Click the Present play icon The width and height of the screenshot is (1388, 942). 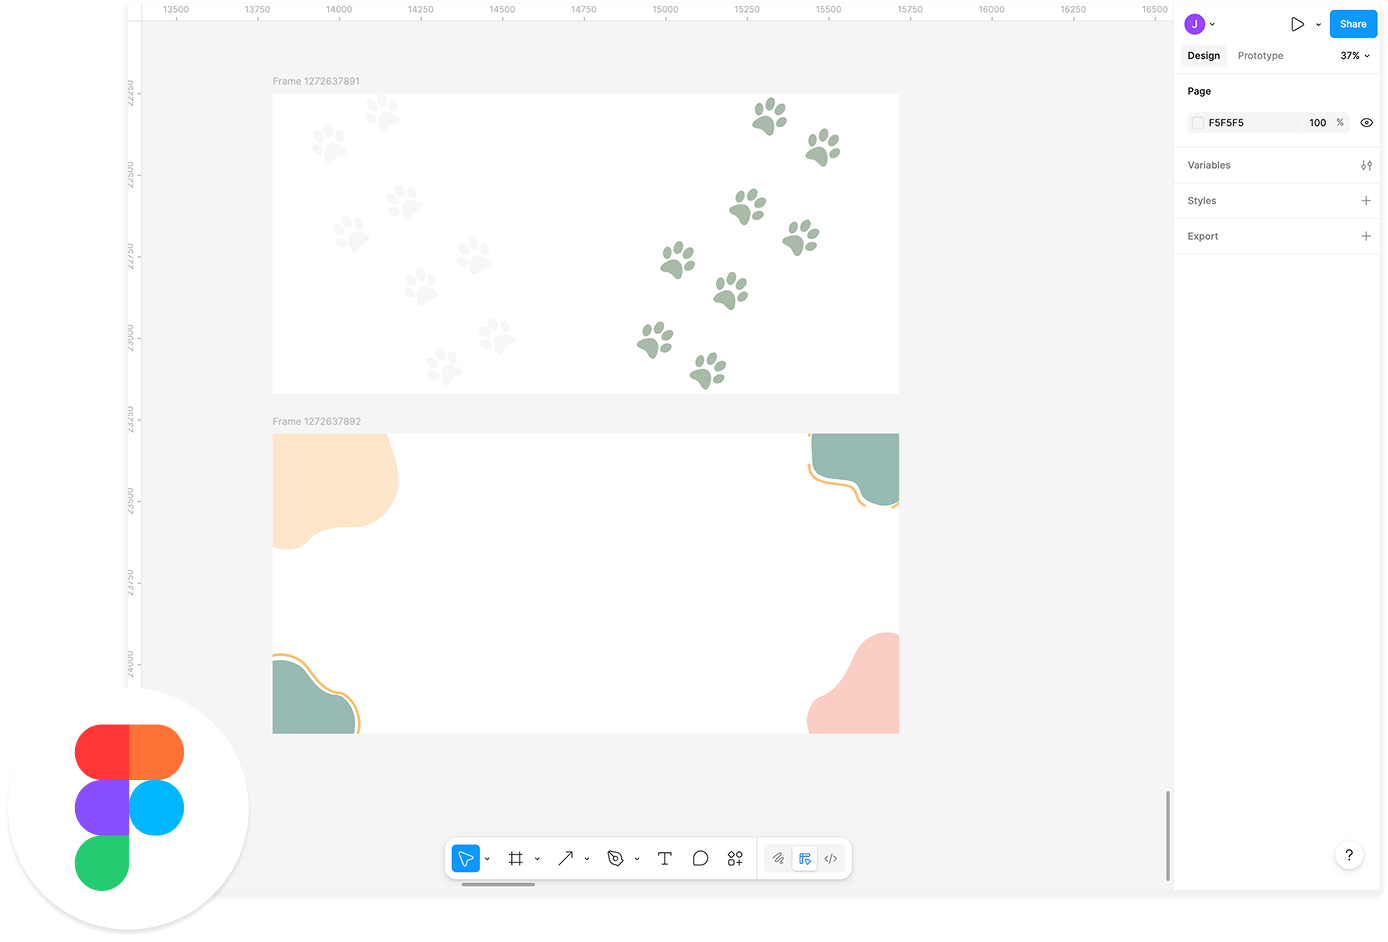1297,24
